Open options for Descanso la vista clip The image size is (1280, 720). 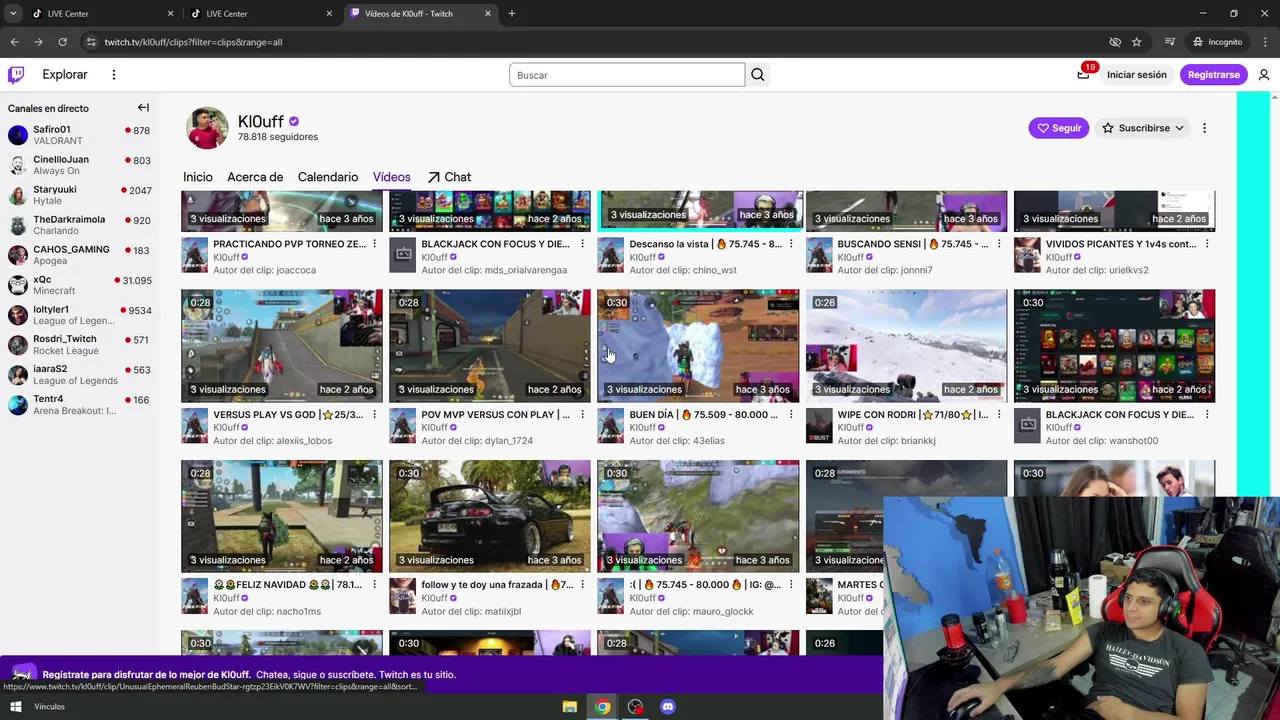coord(791,244)
